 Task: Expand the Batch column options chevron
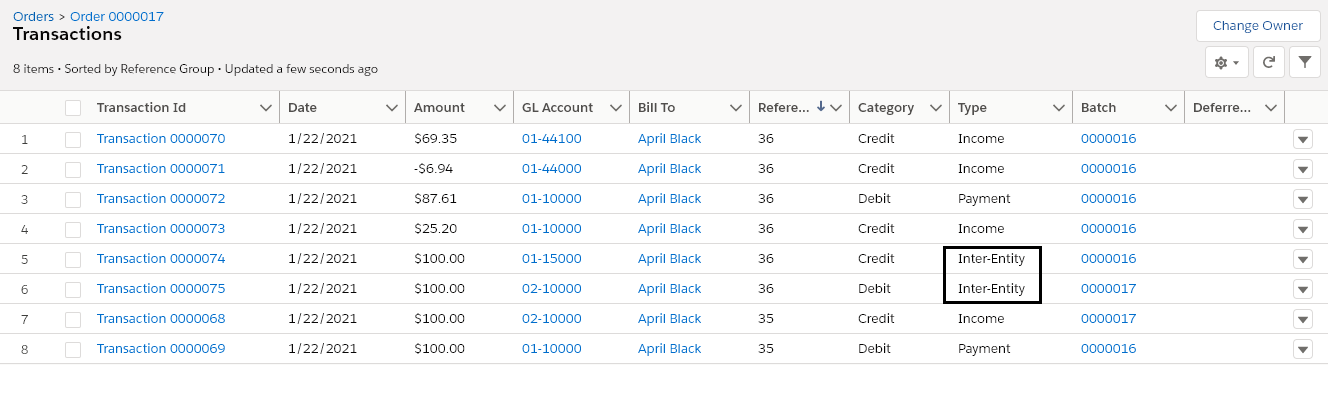[1166, 108]
